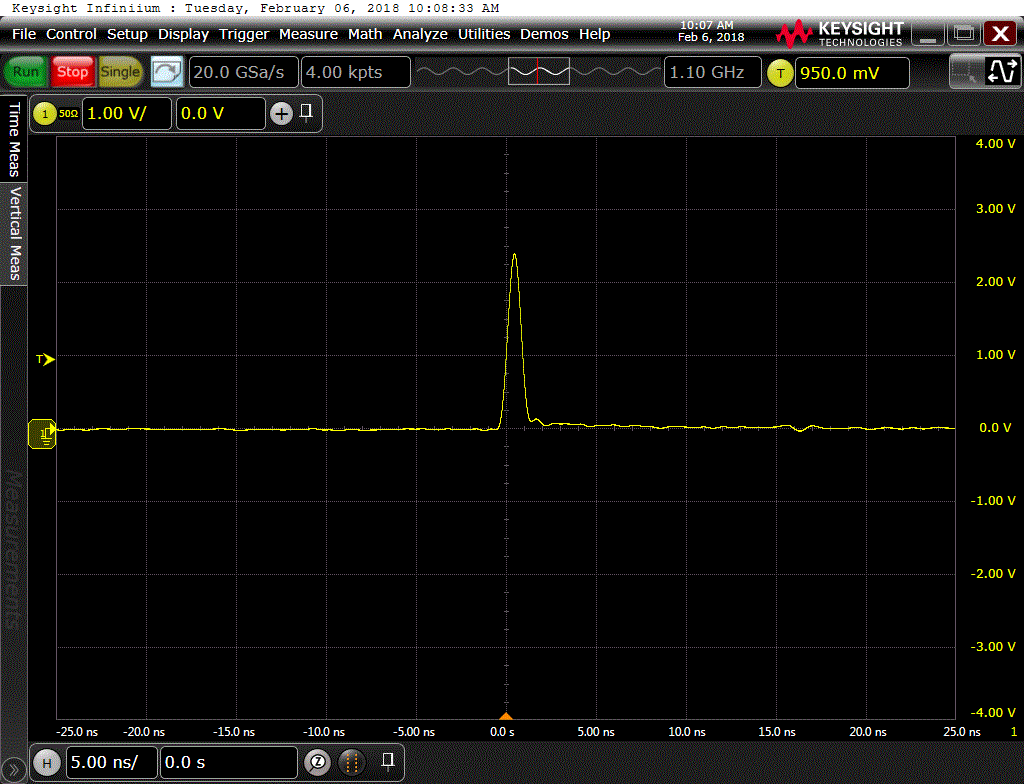Open the Setup menu

coord(127,34)
